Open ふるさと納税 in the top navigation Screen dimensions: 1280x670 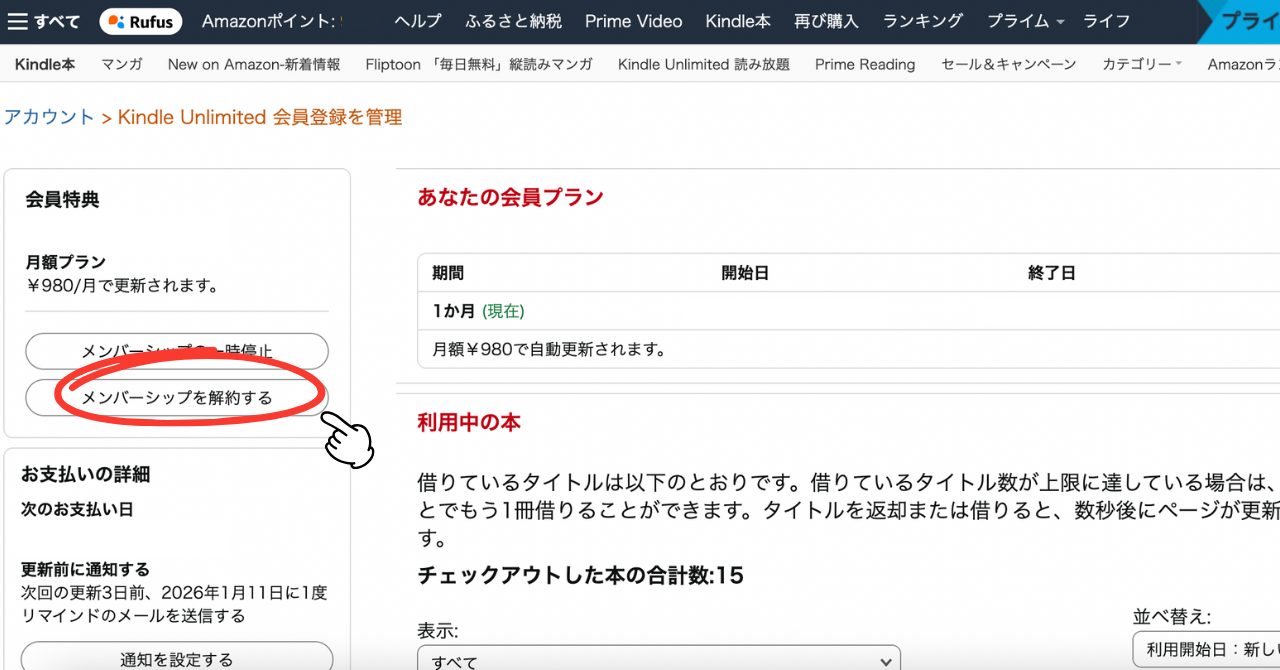[x=513, y=21]
